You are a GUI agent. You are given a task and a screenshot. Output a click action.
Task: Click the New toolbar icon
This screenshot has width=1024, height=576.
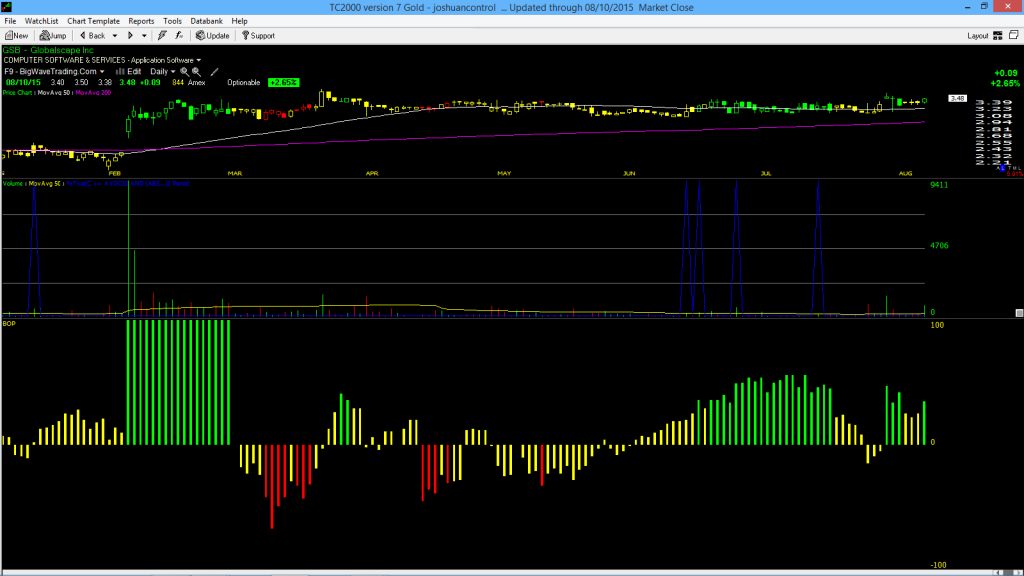(x=16, y=36)
